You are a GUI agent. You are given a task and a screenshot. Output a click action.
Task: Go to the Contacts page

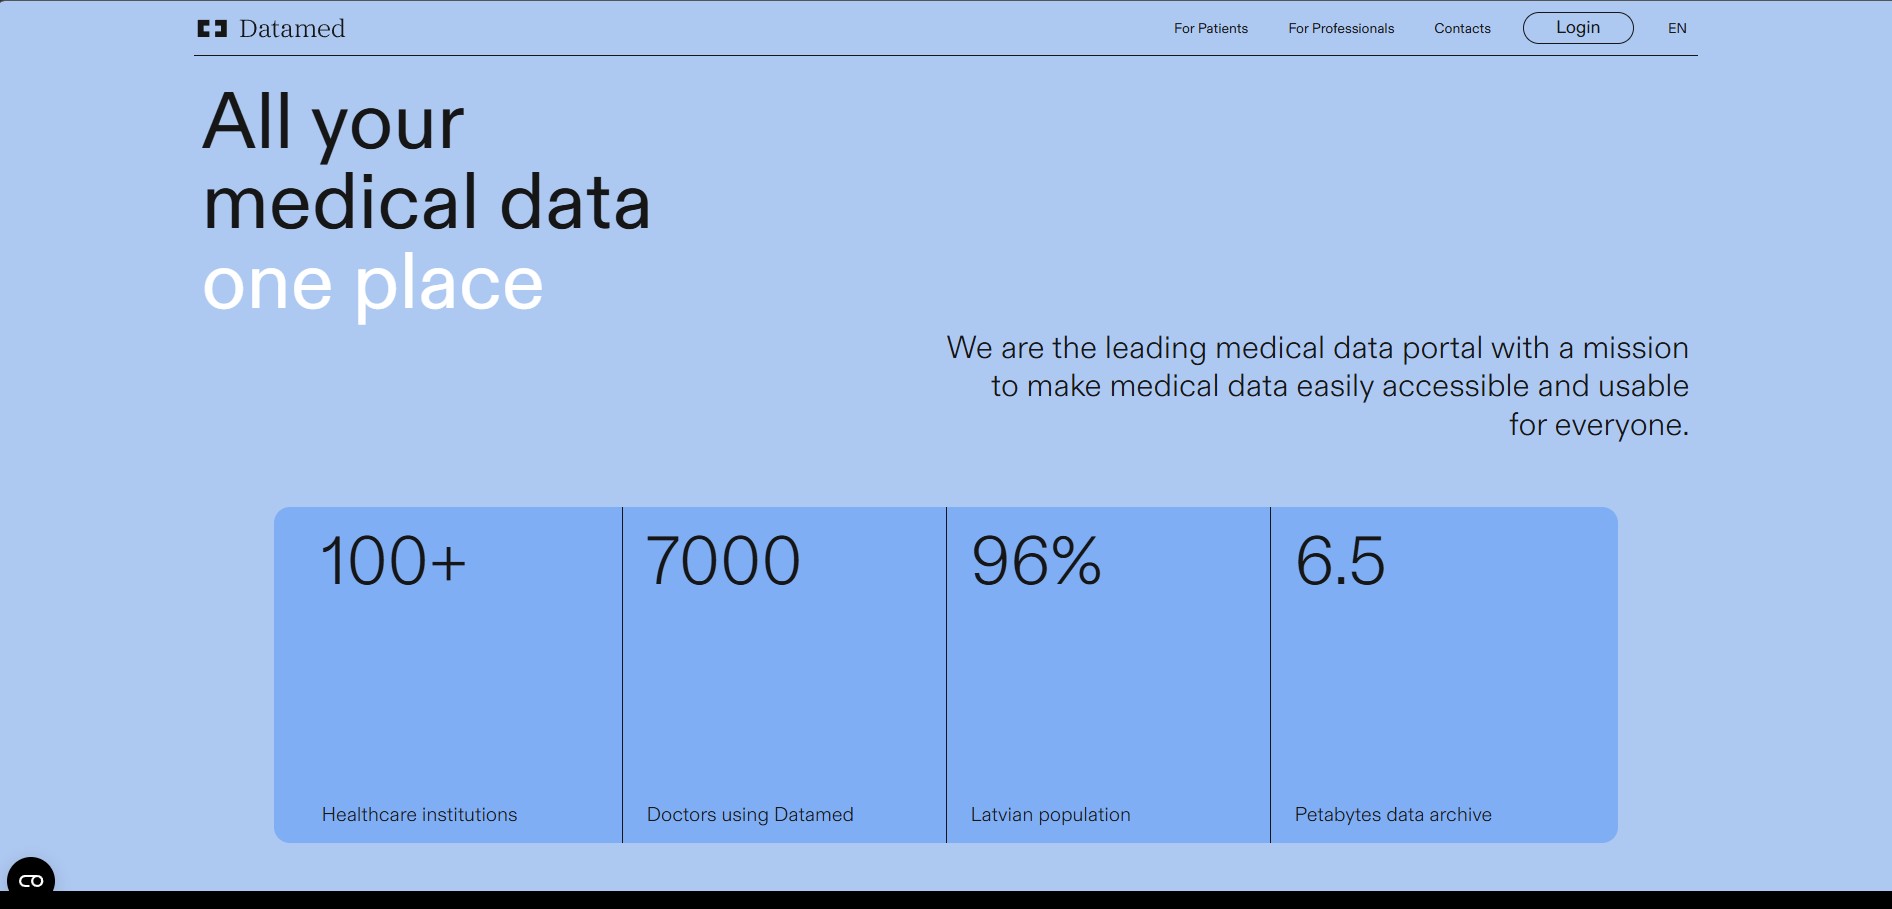1462,29
